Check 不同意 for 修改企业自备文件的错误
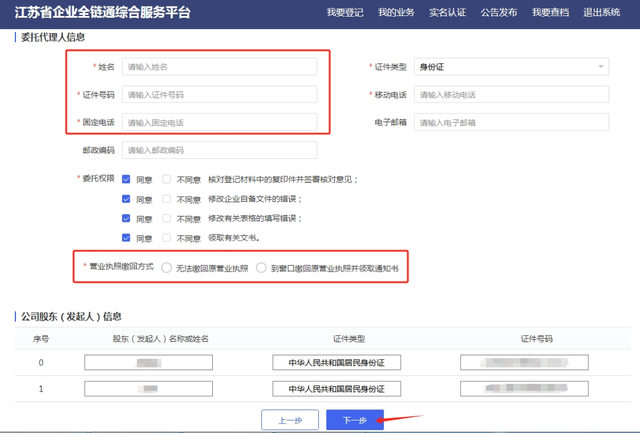Screen dimensions: 640x433 [x=167, y=199]
